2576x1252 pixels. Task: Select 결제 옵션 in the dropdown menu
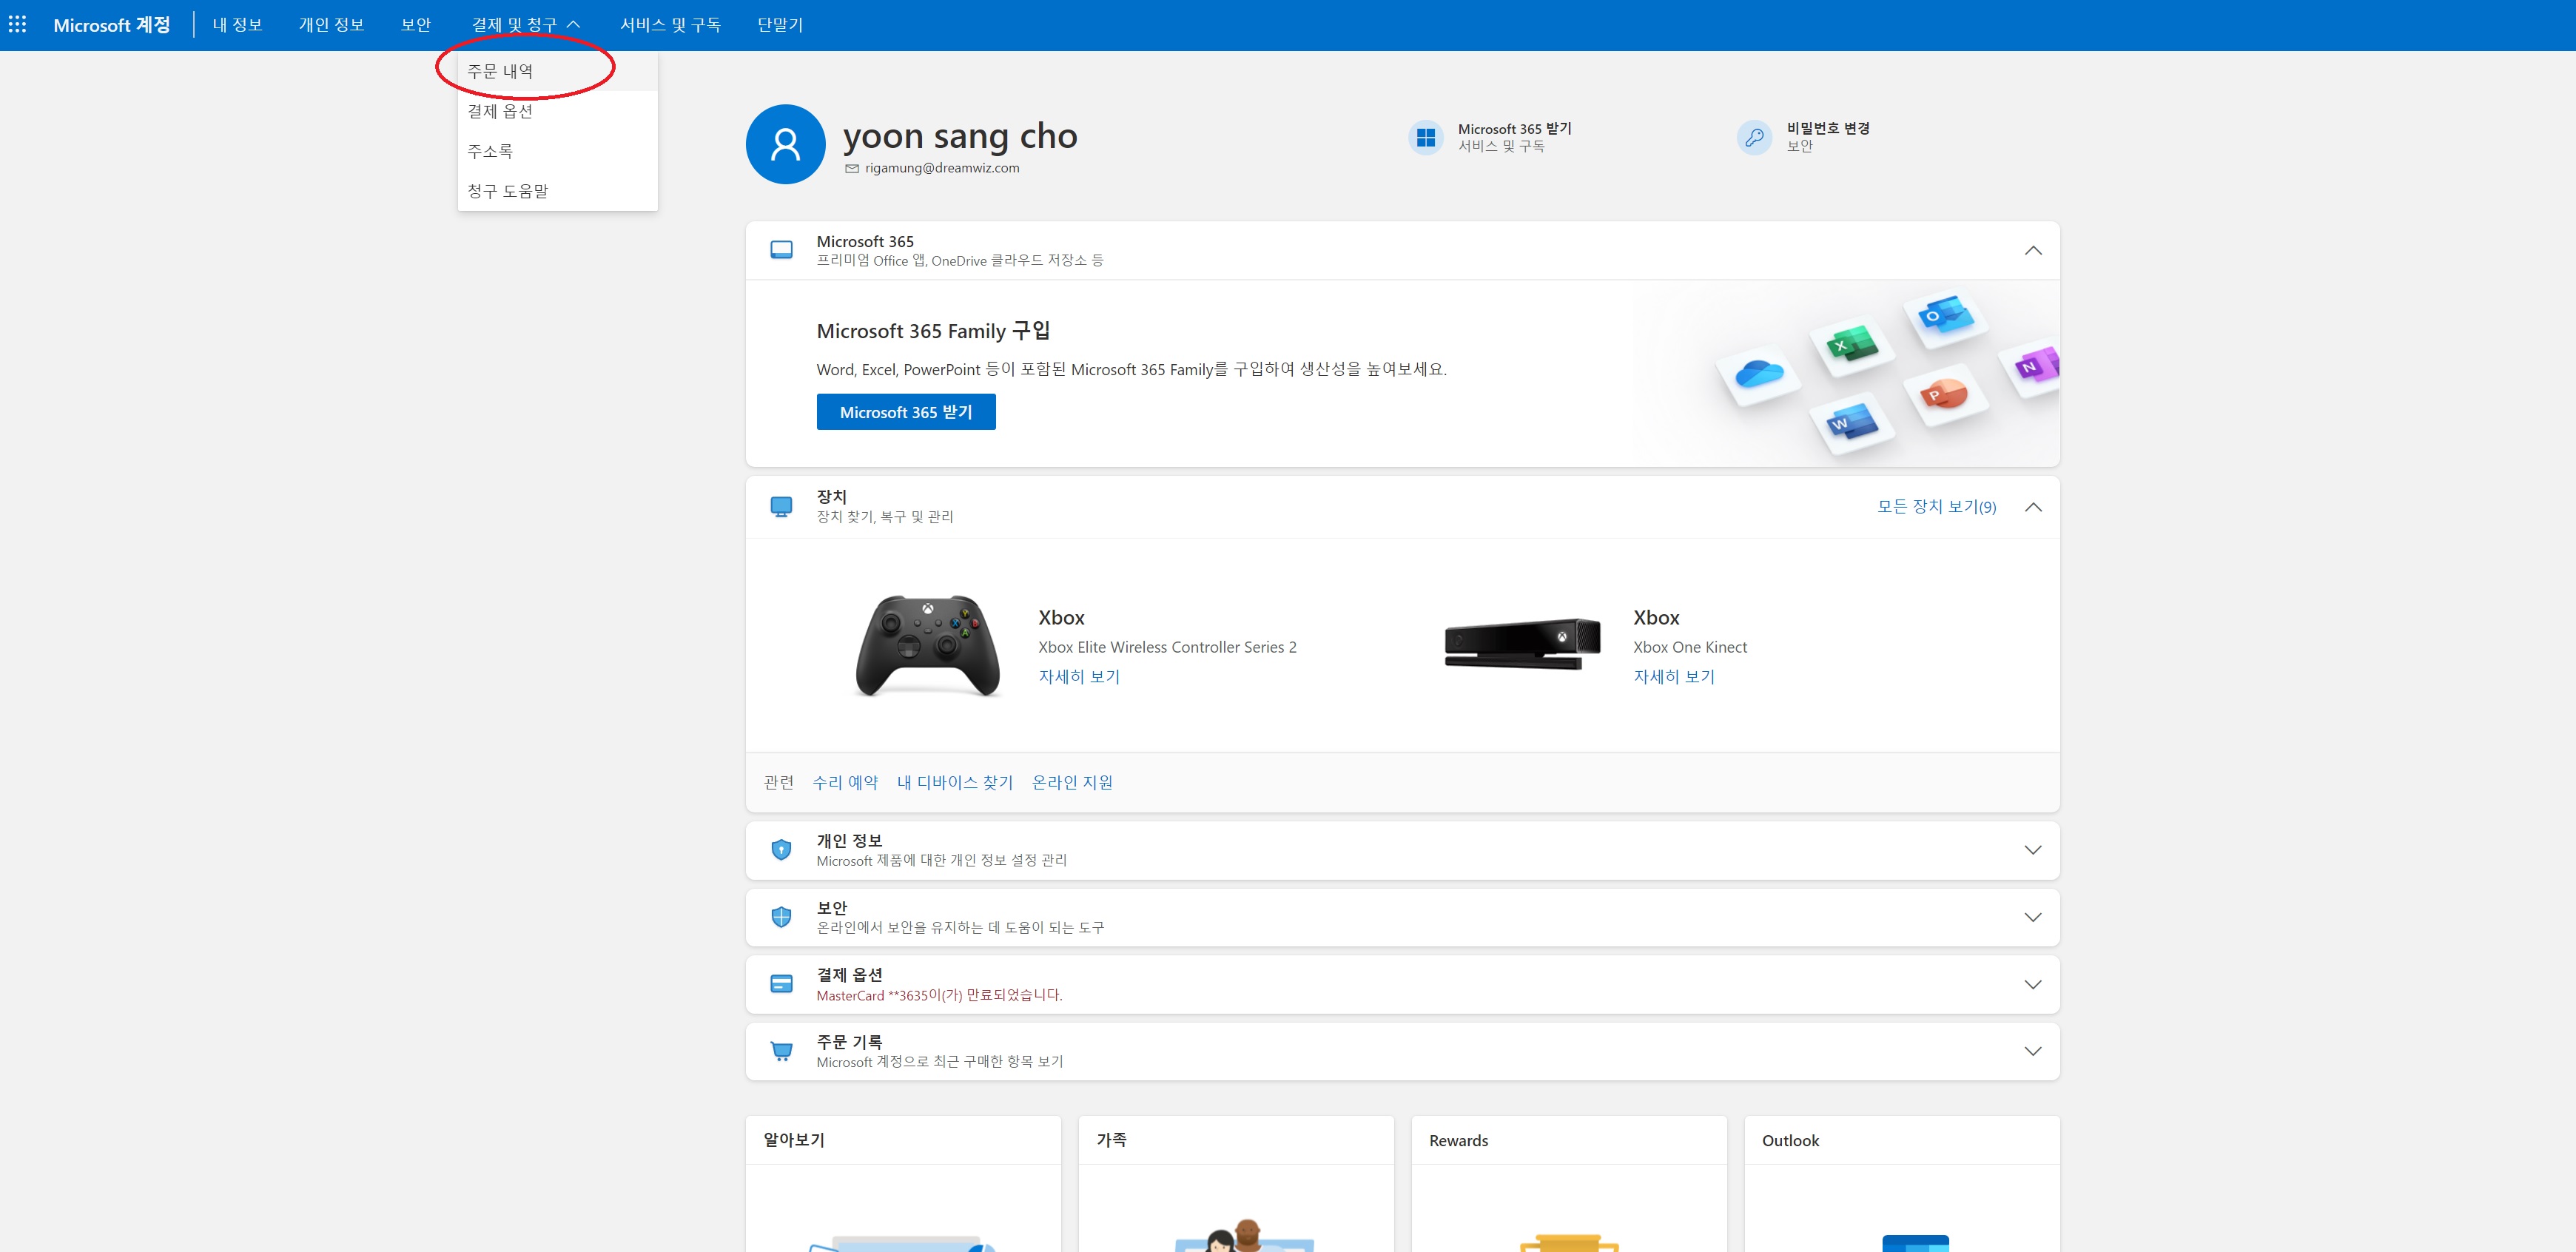click(557, 111)
